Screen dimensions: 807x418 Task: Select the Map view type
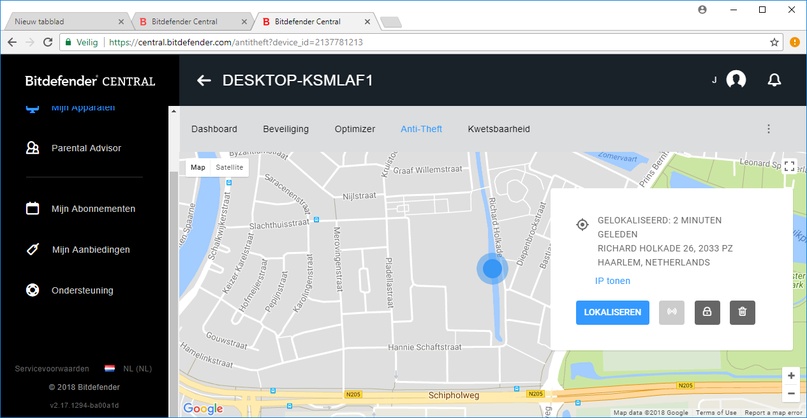click(x=198, y=167)
